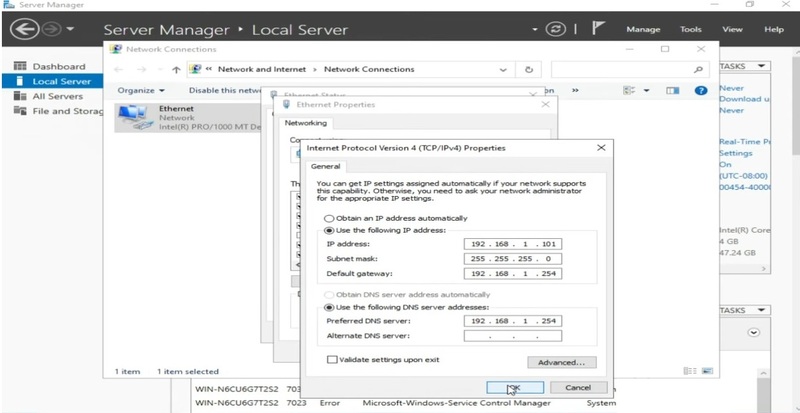Select the Networking tab in Ethernet Properties
This screenshot has width=800, height=413.
306,123
